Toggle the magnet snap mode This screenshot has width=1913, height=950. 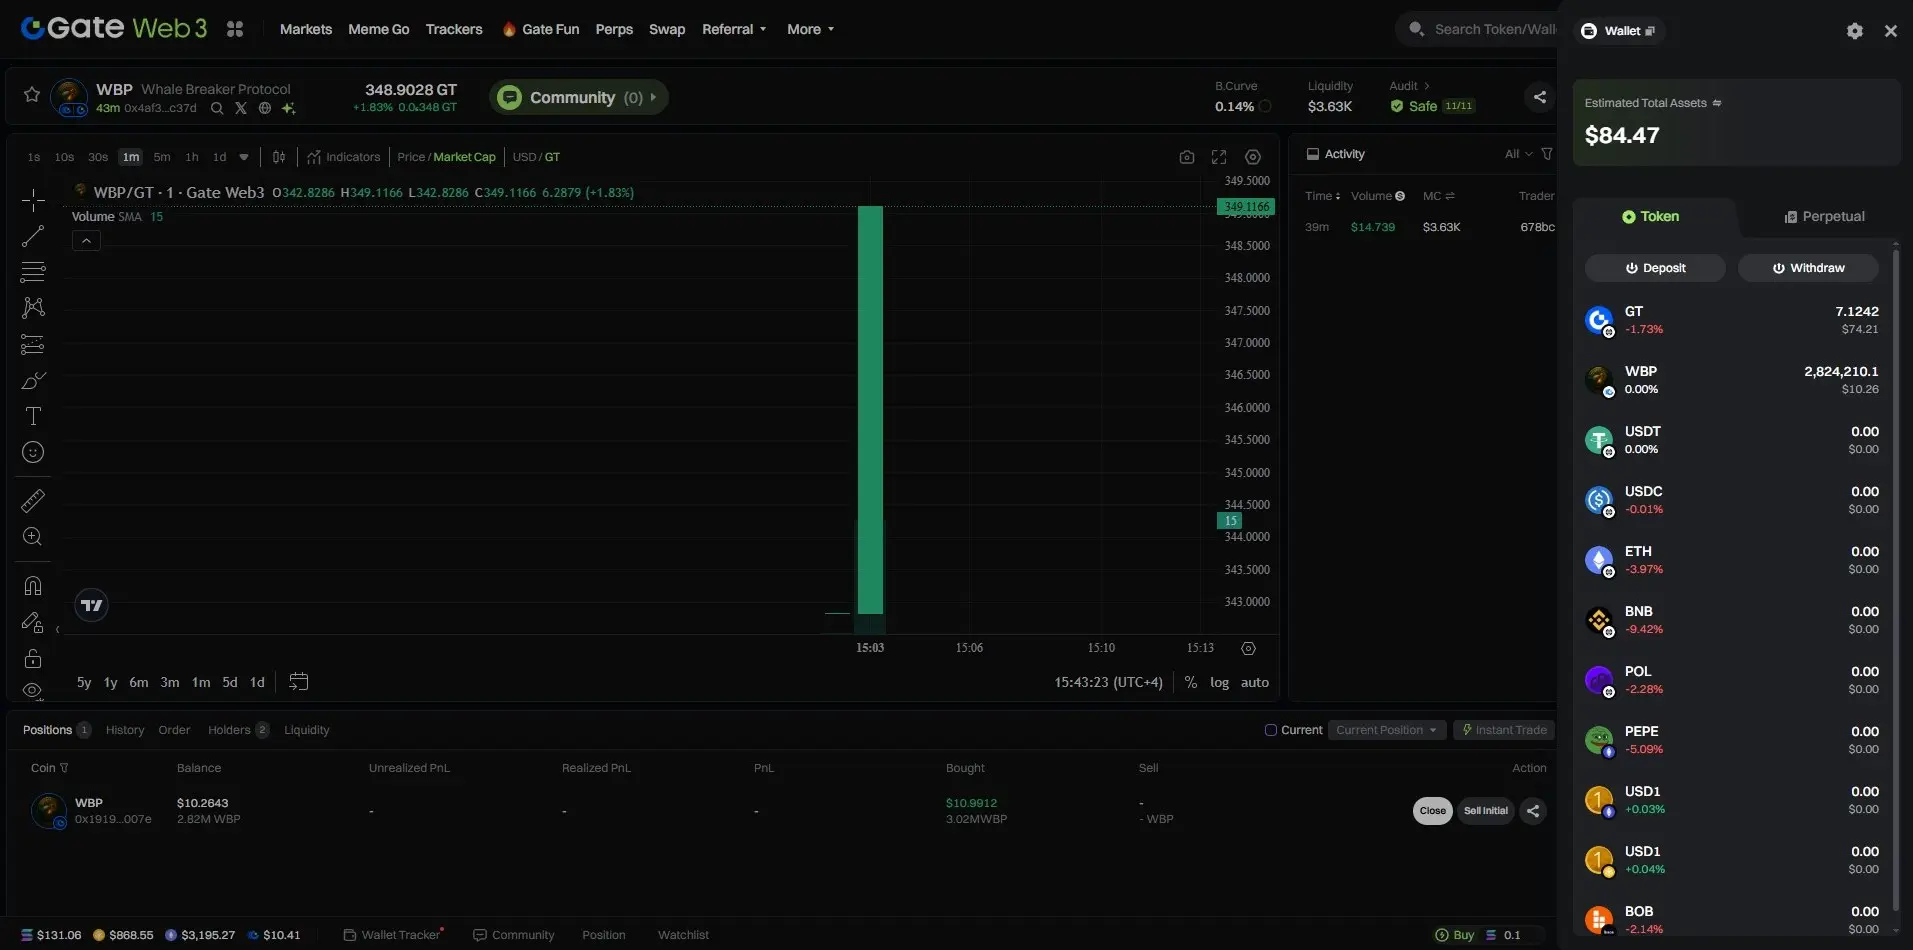tap(33, 586)
